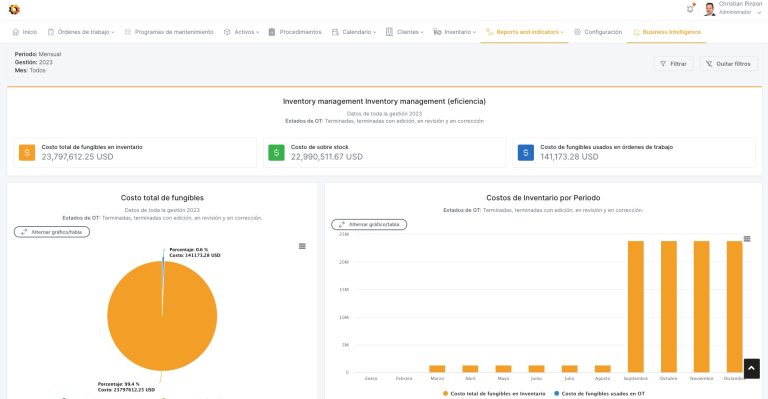The width and height of the screenshot is (768, 399).
Task: Click the document icon beside Procedimientos
Action: pyautogui.click(x=272, y=32)
